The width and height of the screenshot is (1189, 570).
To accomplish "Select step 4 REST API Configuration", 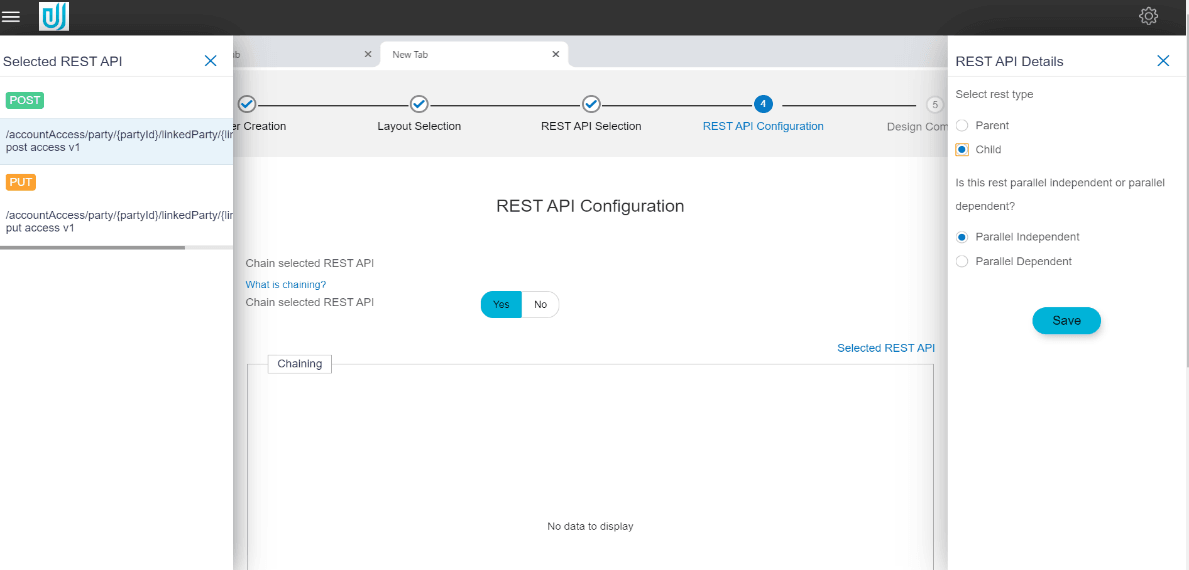I will (x=763, y=104).
